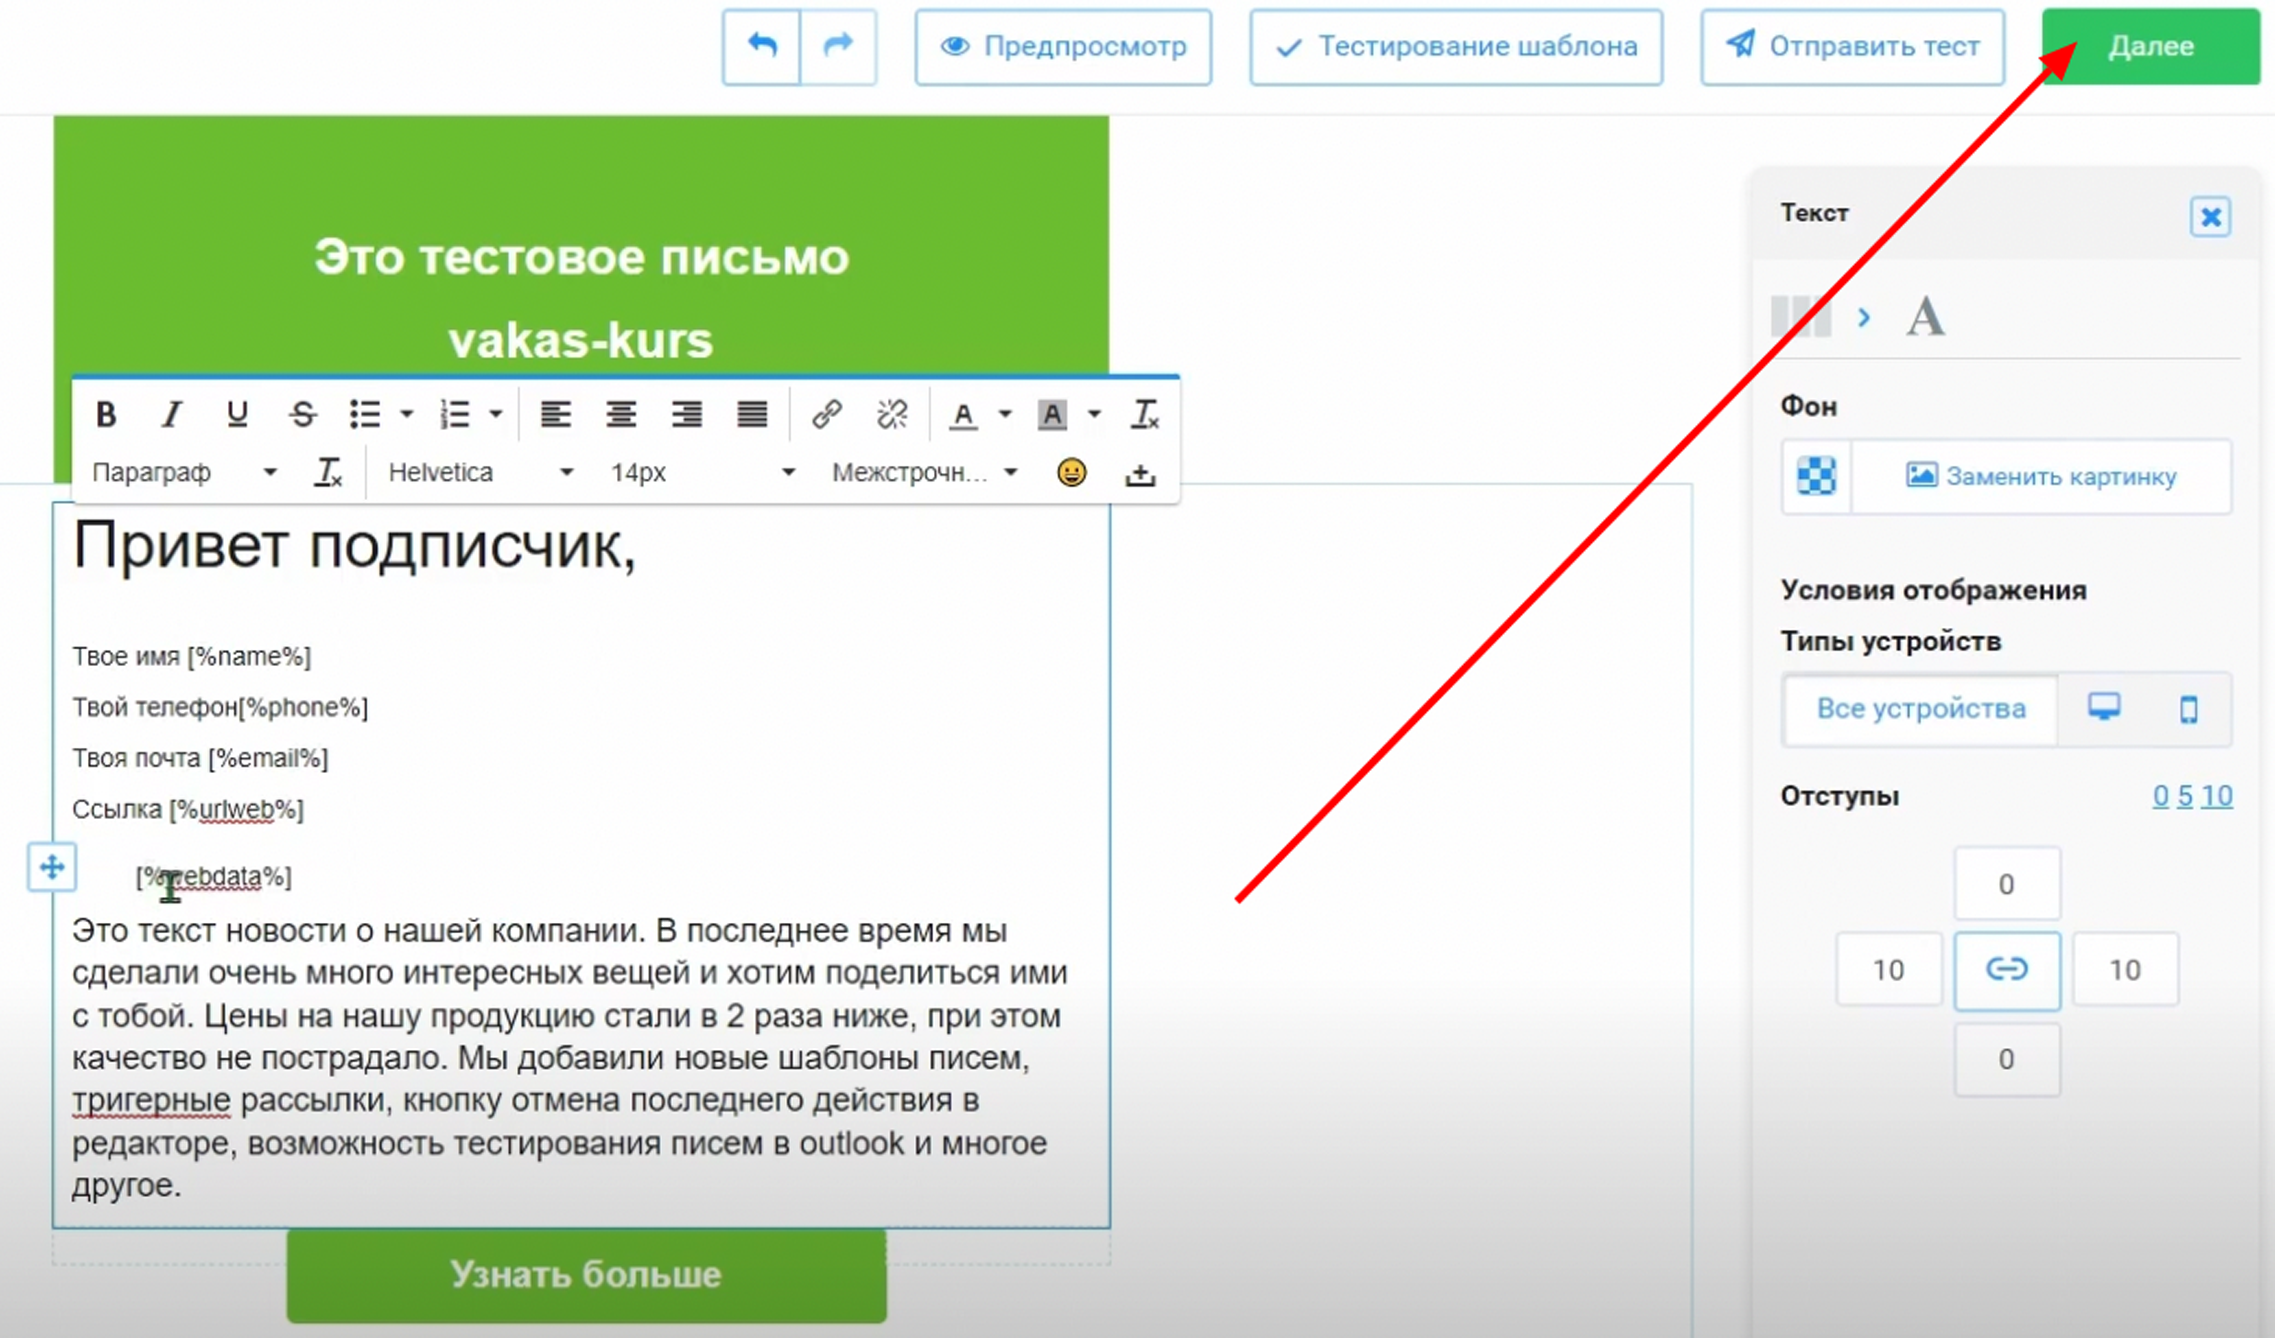Click the green Далее button

pyautogui.click(x=2150, y=46)
